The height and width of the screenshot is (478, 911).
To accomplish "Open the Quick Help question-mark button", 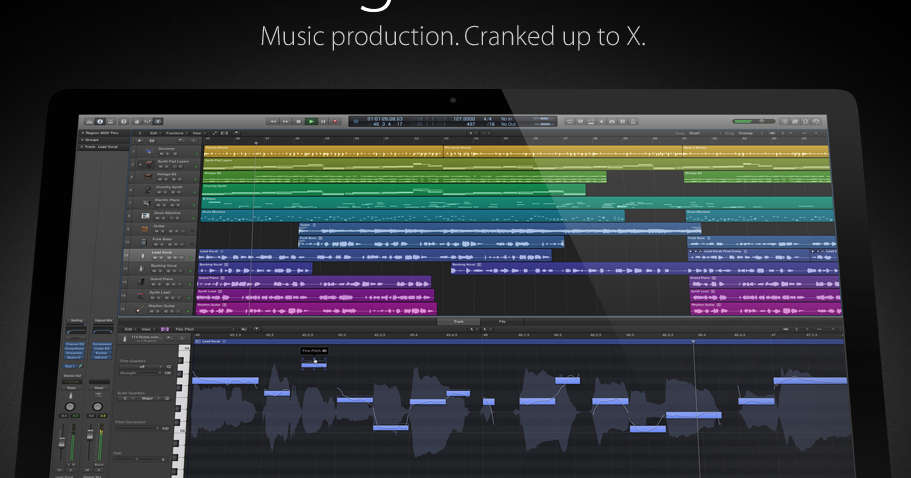I will pos(124,121).
